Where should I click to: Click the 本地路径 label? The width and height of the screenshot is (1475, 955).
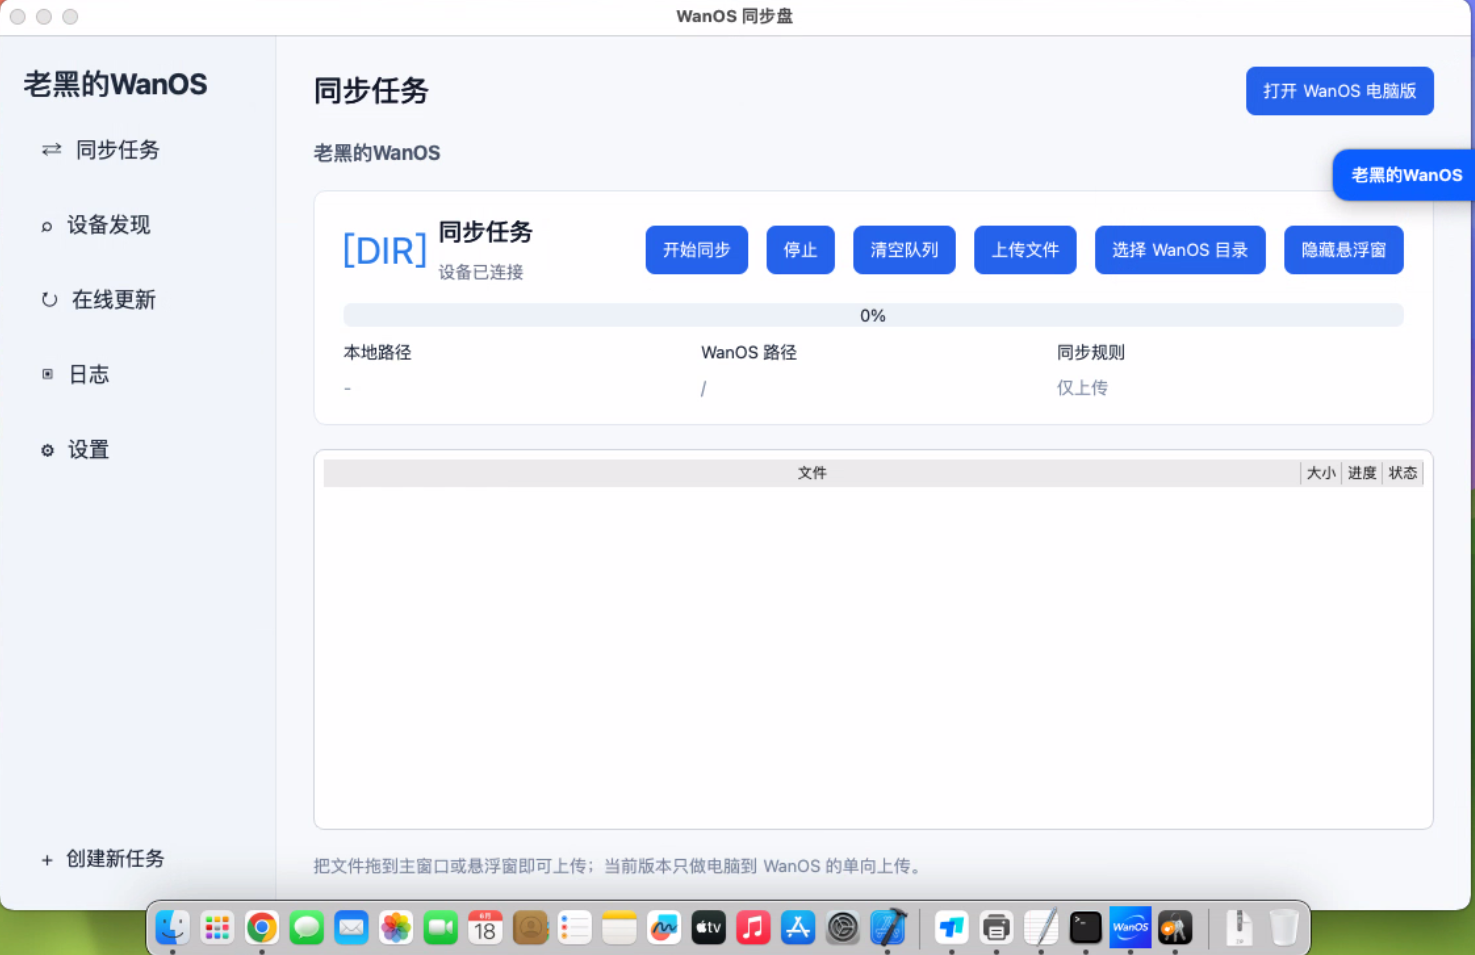point(377,353)
